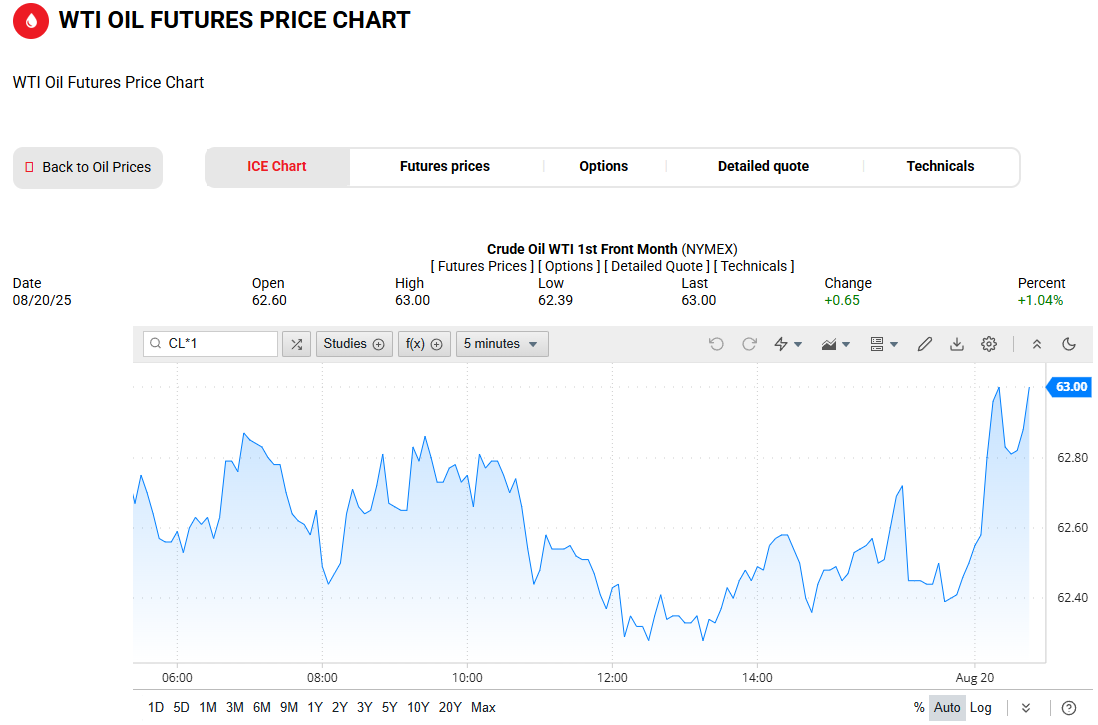Add a study with Studies button
Viewport: 1098px width, 725px height.
(x=354, y=344)
